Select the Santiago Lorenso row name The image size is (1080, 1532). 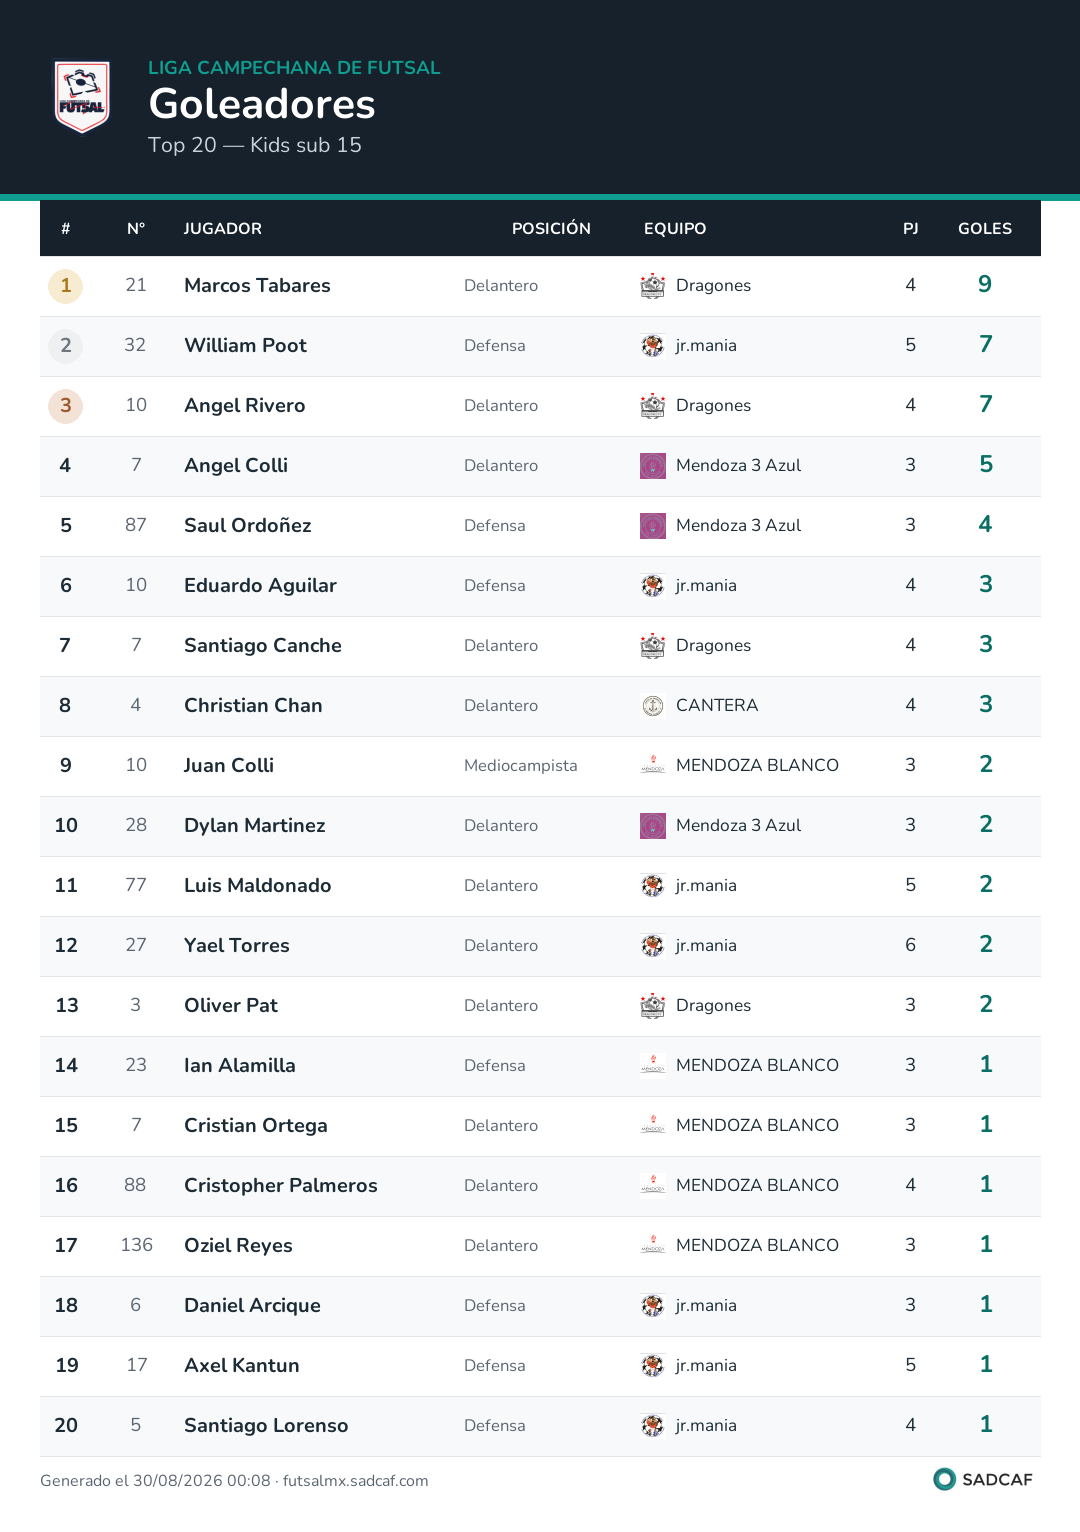266,1426
